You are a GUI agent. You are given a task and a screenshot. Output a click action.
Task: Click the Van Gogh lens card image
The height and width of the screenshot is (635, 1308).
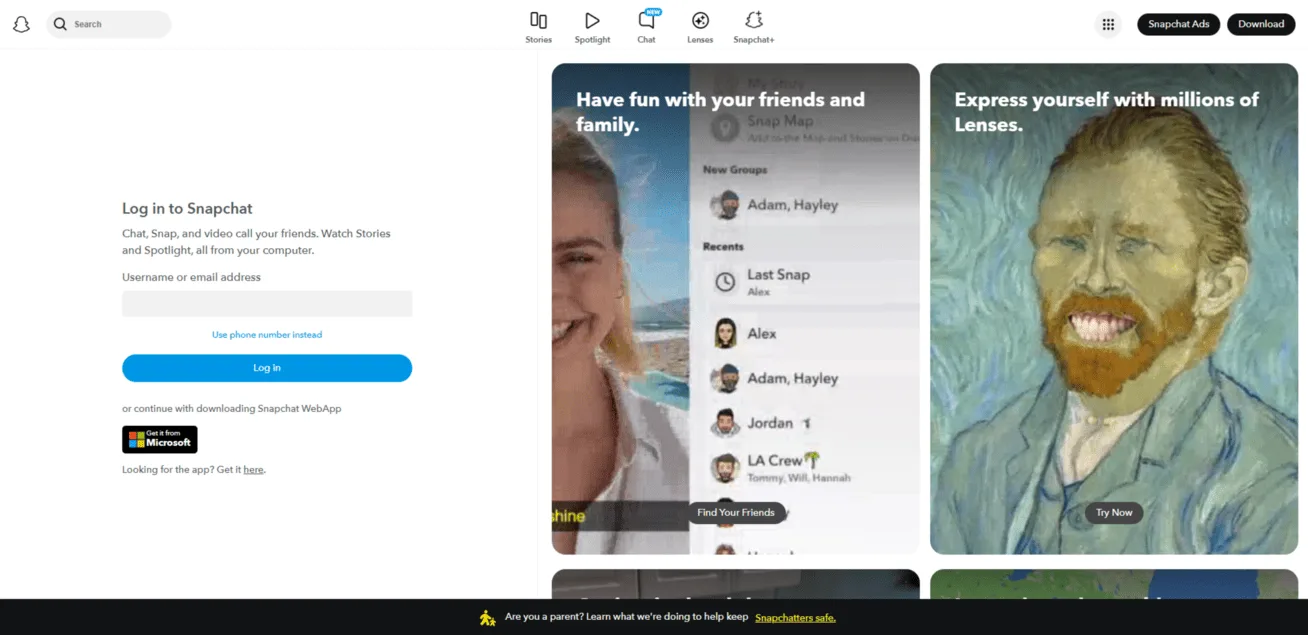(1114, 309)
